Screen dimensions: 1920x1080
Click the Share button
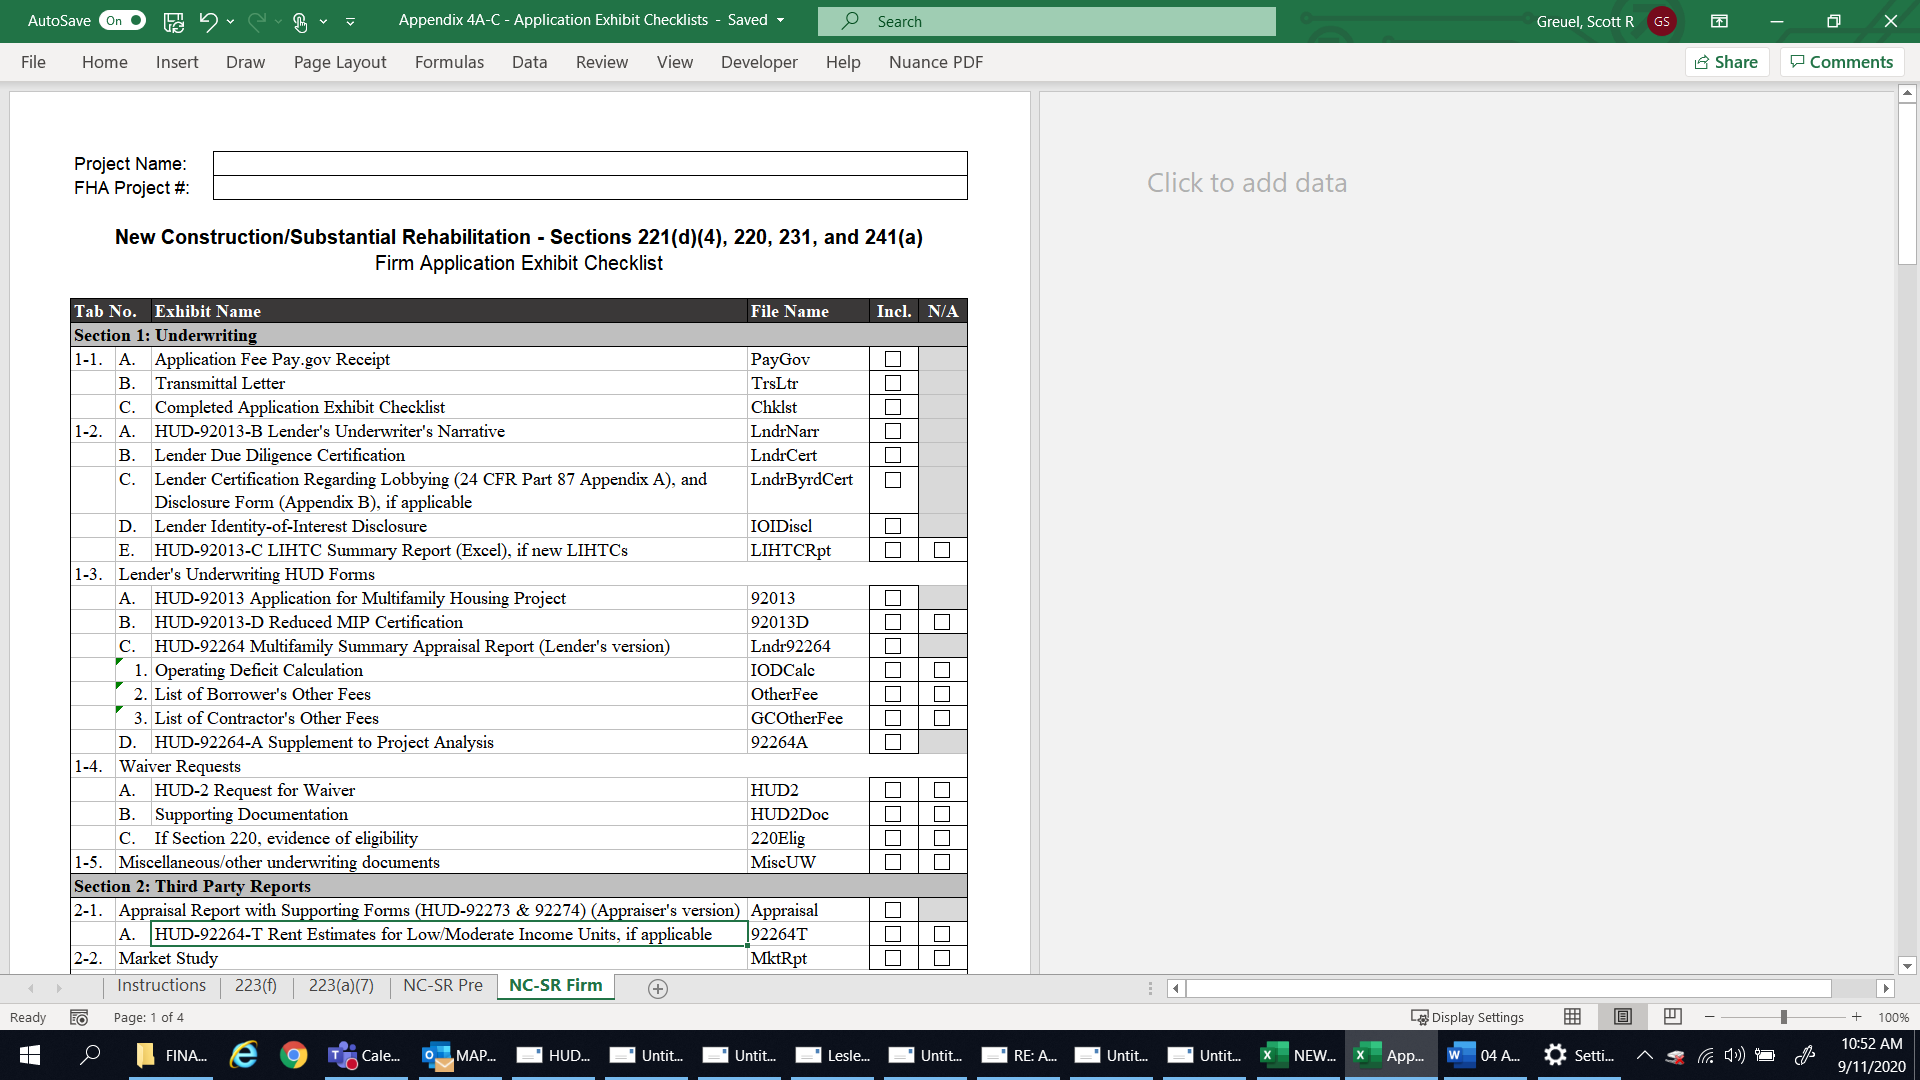[1727, 62]
